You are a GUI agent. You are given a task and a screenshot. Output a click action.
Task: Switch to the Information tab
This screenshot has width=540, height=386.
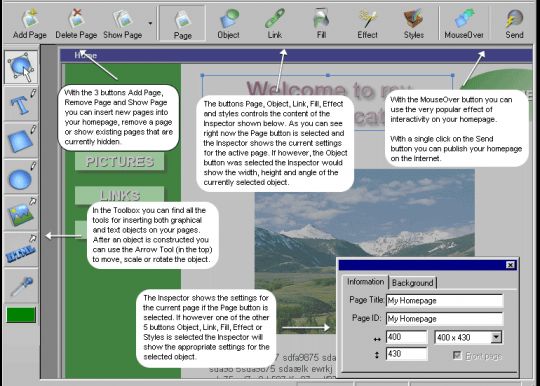(365, 282)
